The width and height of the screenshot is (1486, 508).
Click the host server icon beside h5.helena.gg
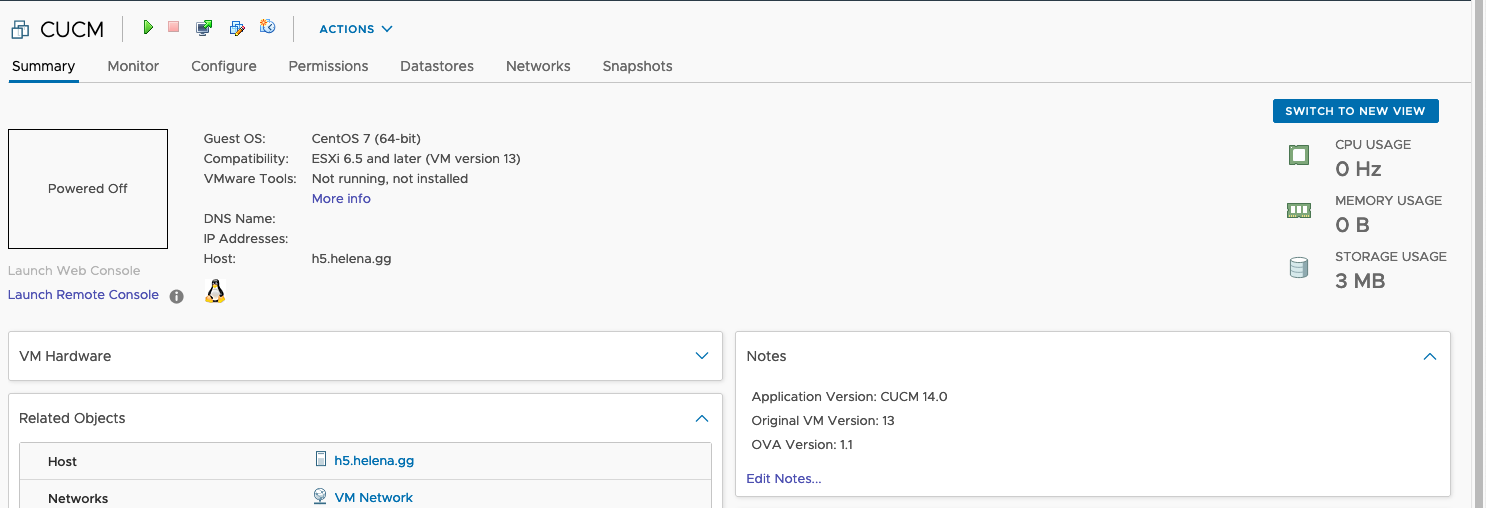point(321,460)
